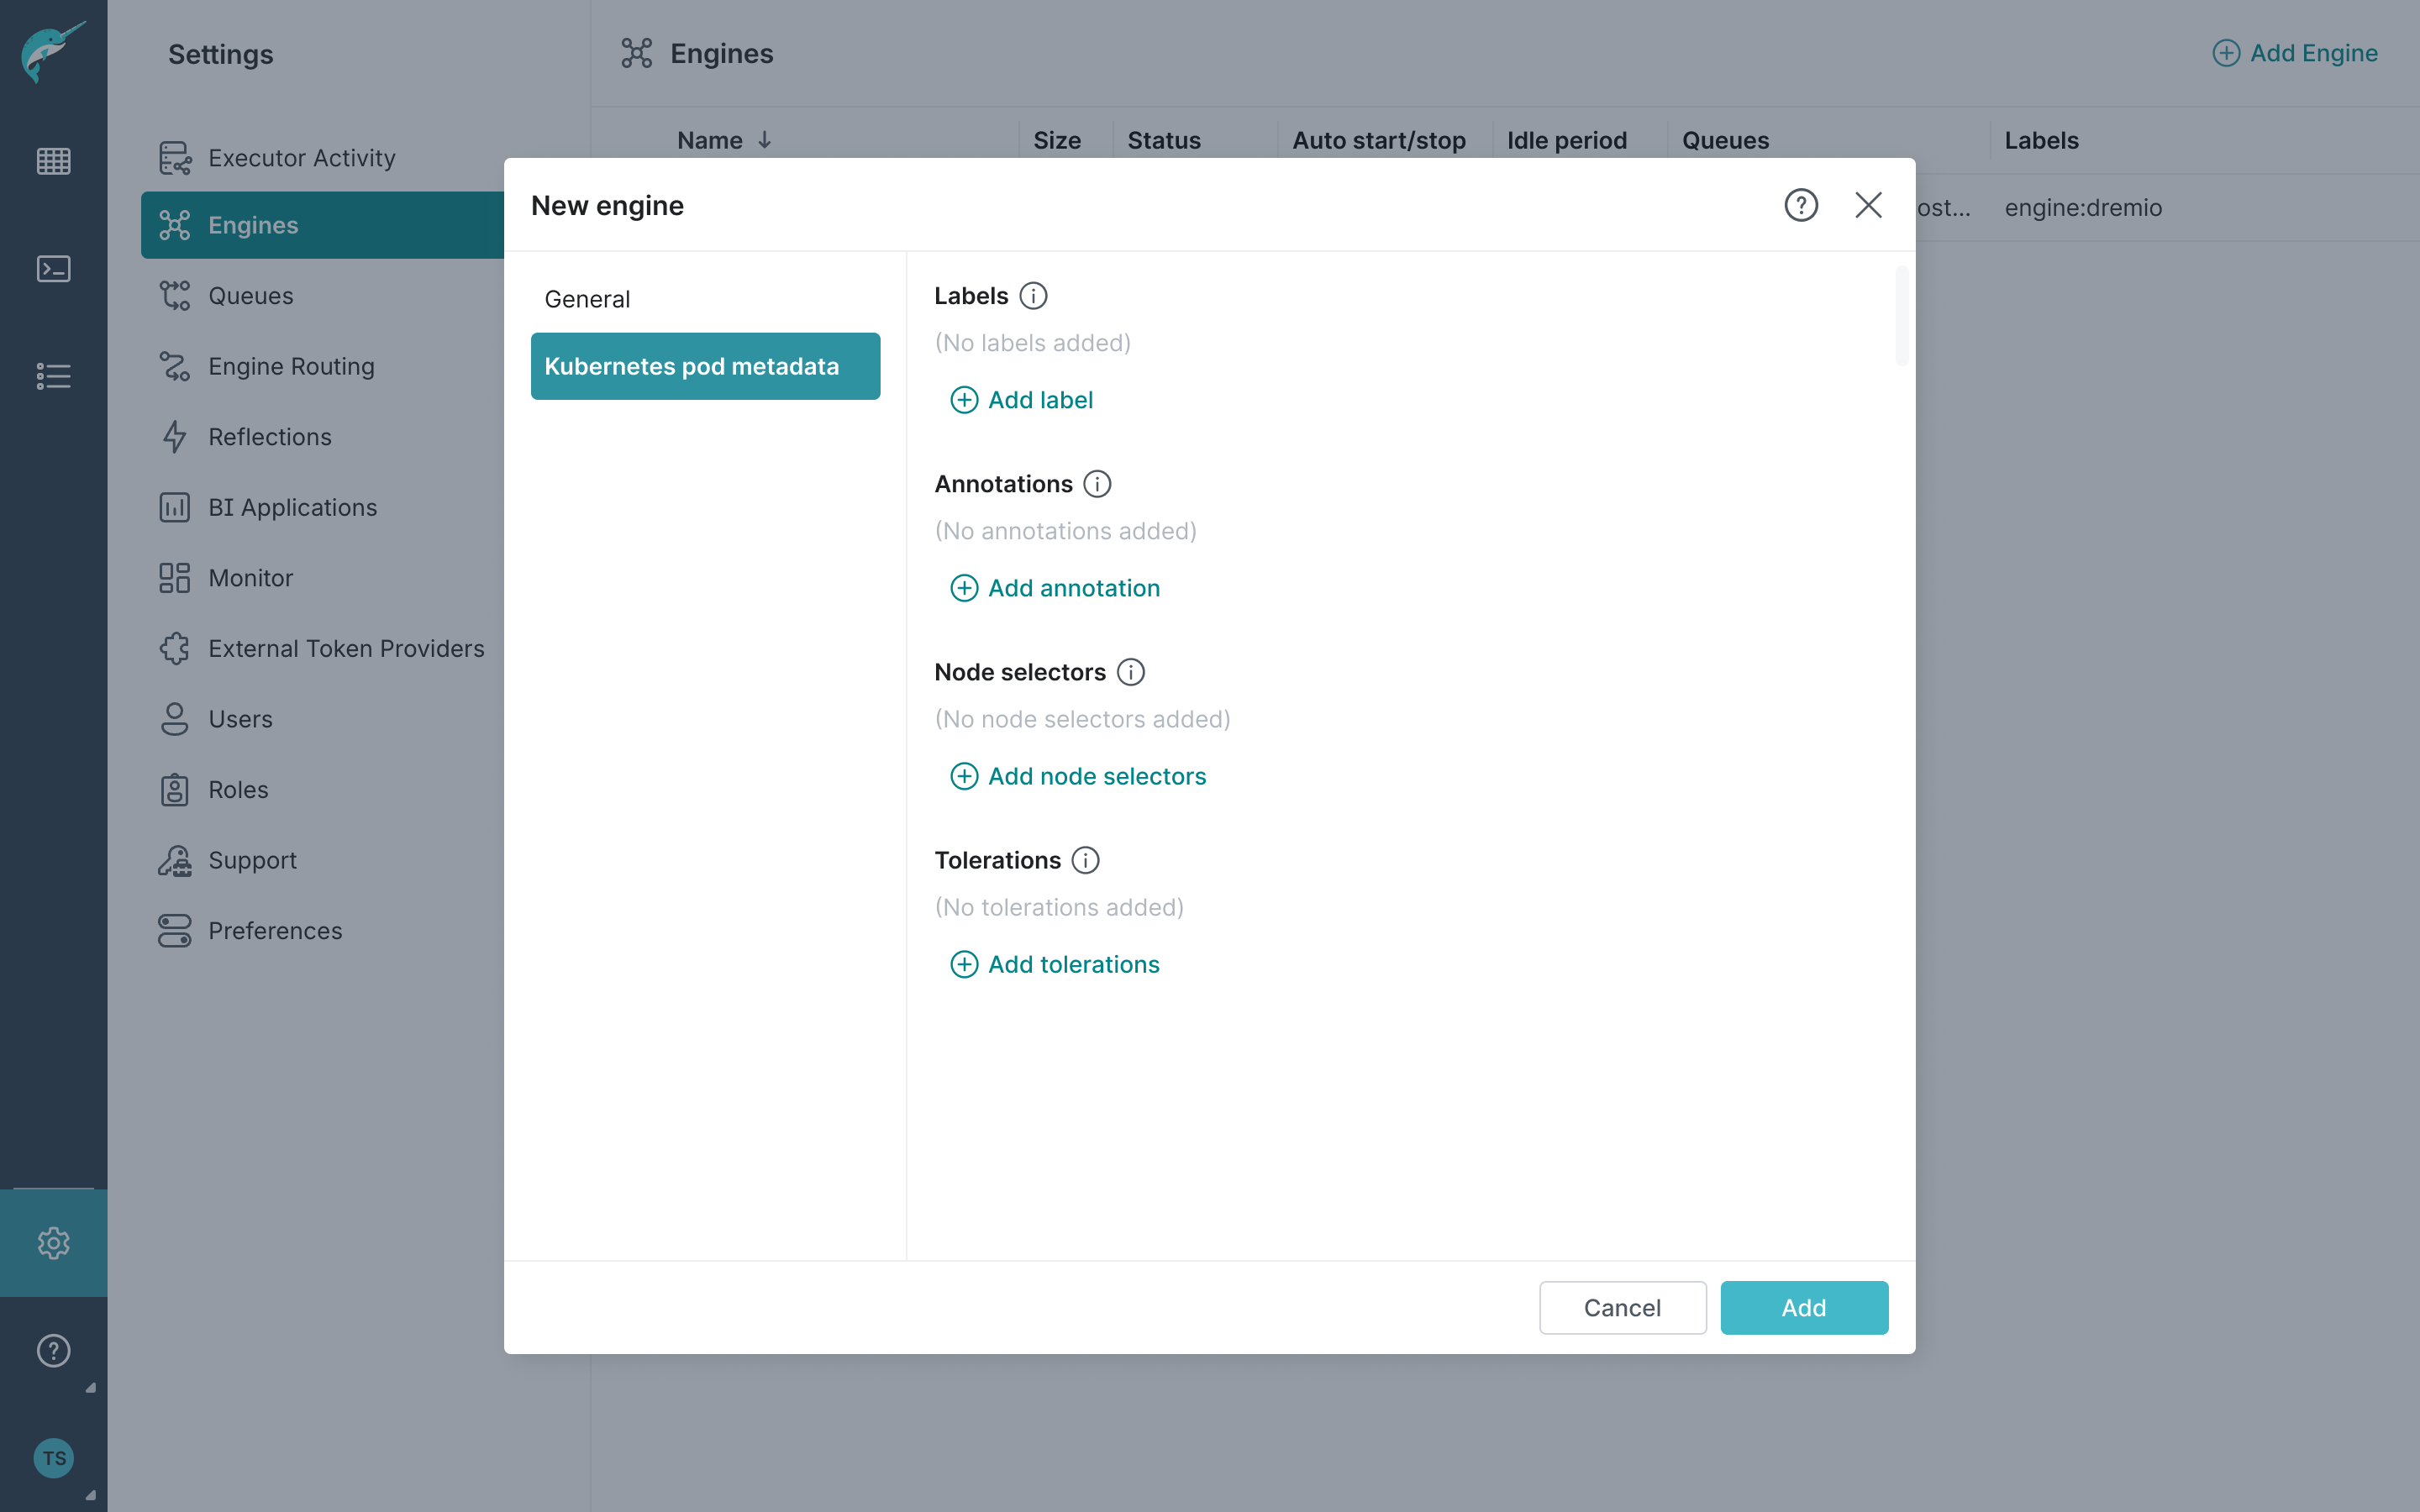
Task: Switch to the General tab
Action: click(x=587, y=298)
